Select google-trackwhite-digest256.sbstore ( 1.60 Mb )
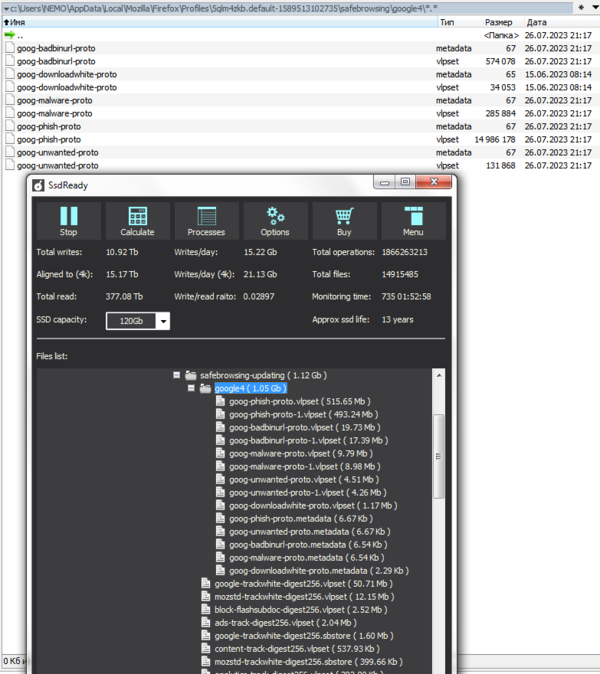 [x=304, y=636]
